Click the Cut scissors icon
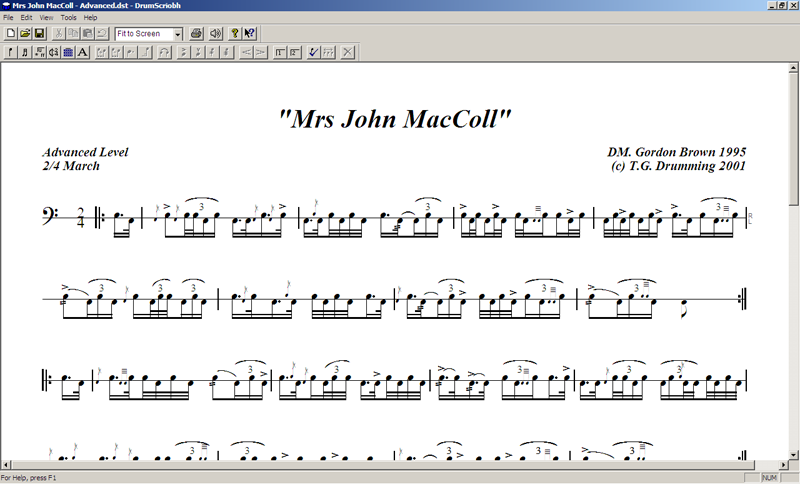800x484 pixels. (x=58, y=34)
